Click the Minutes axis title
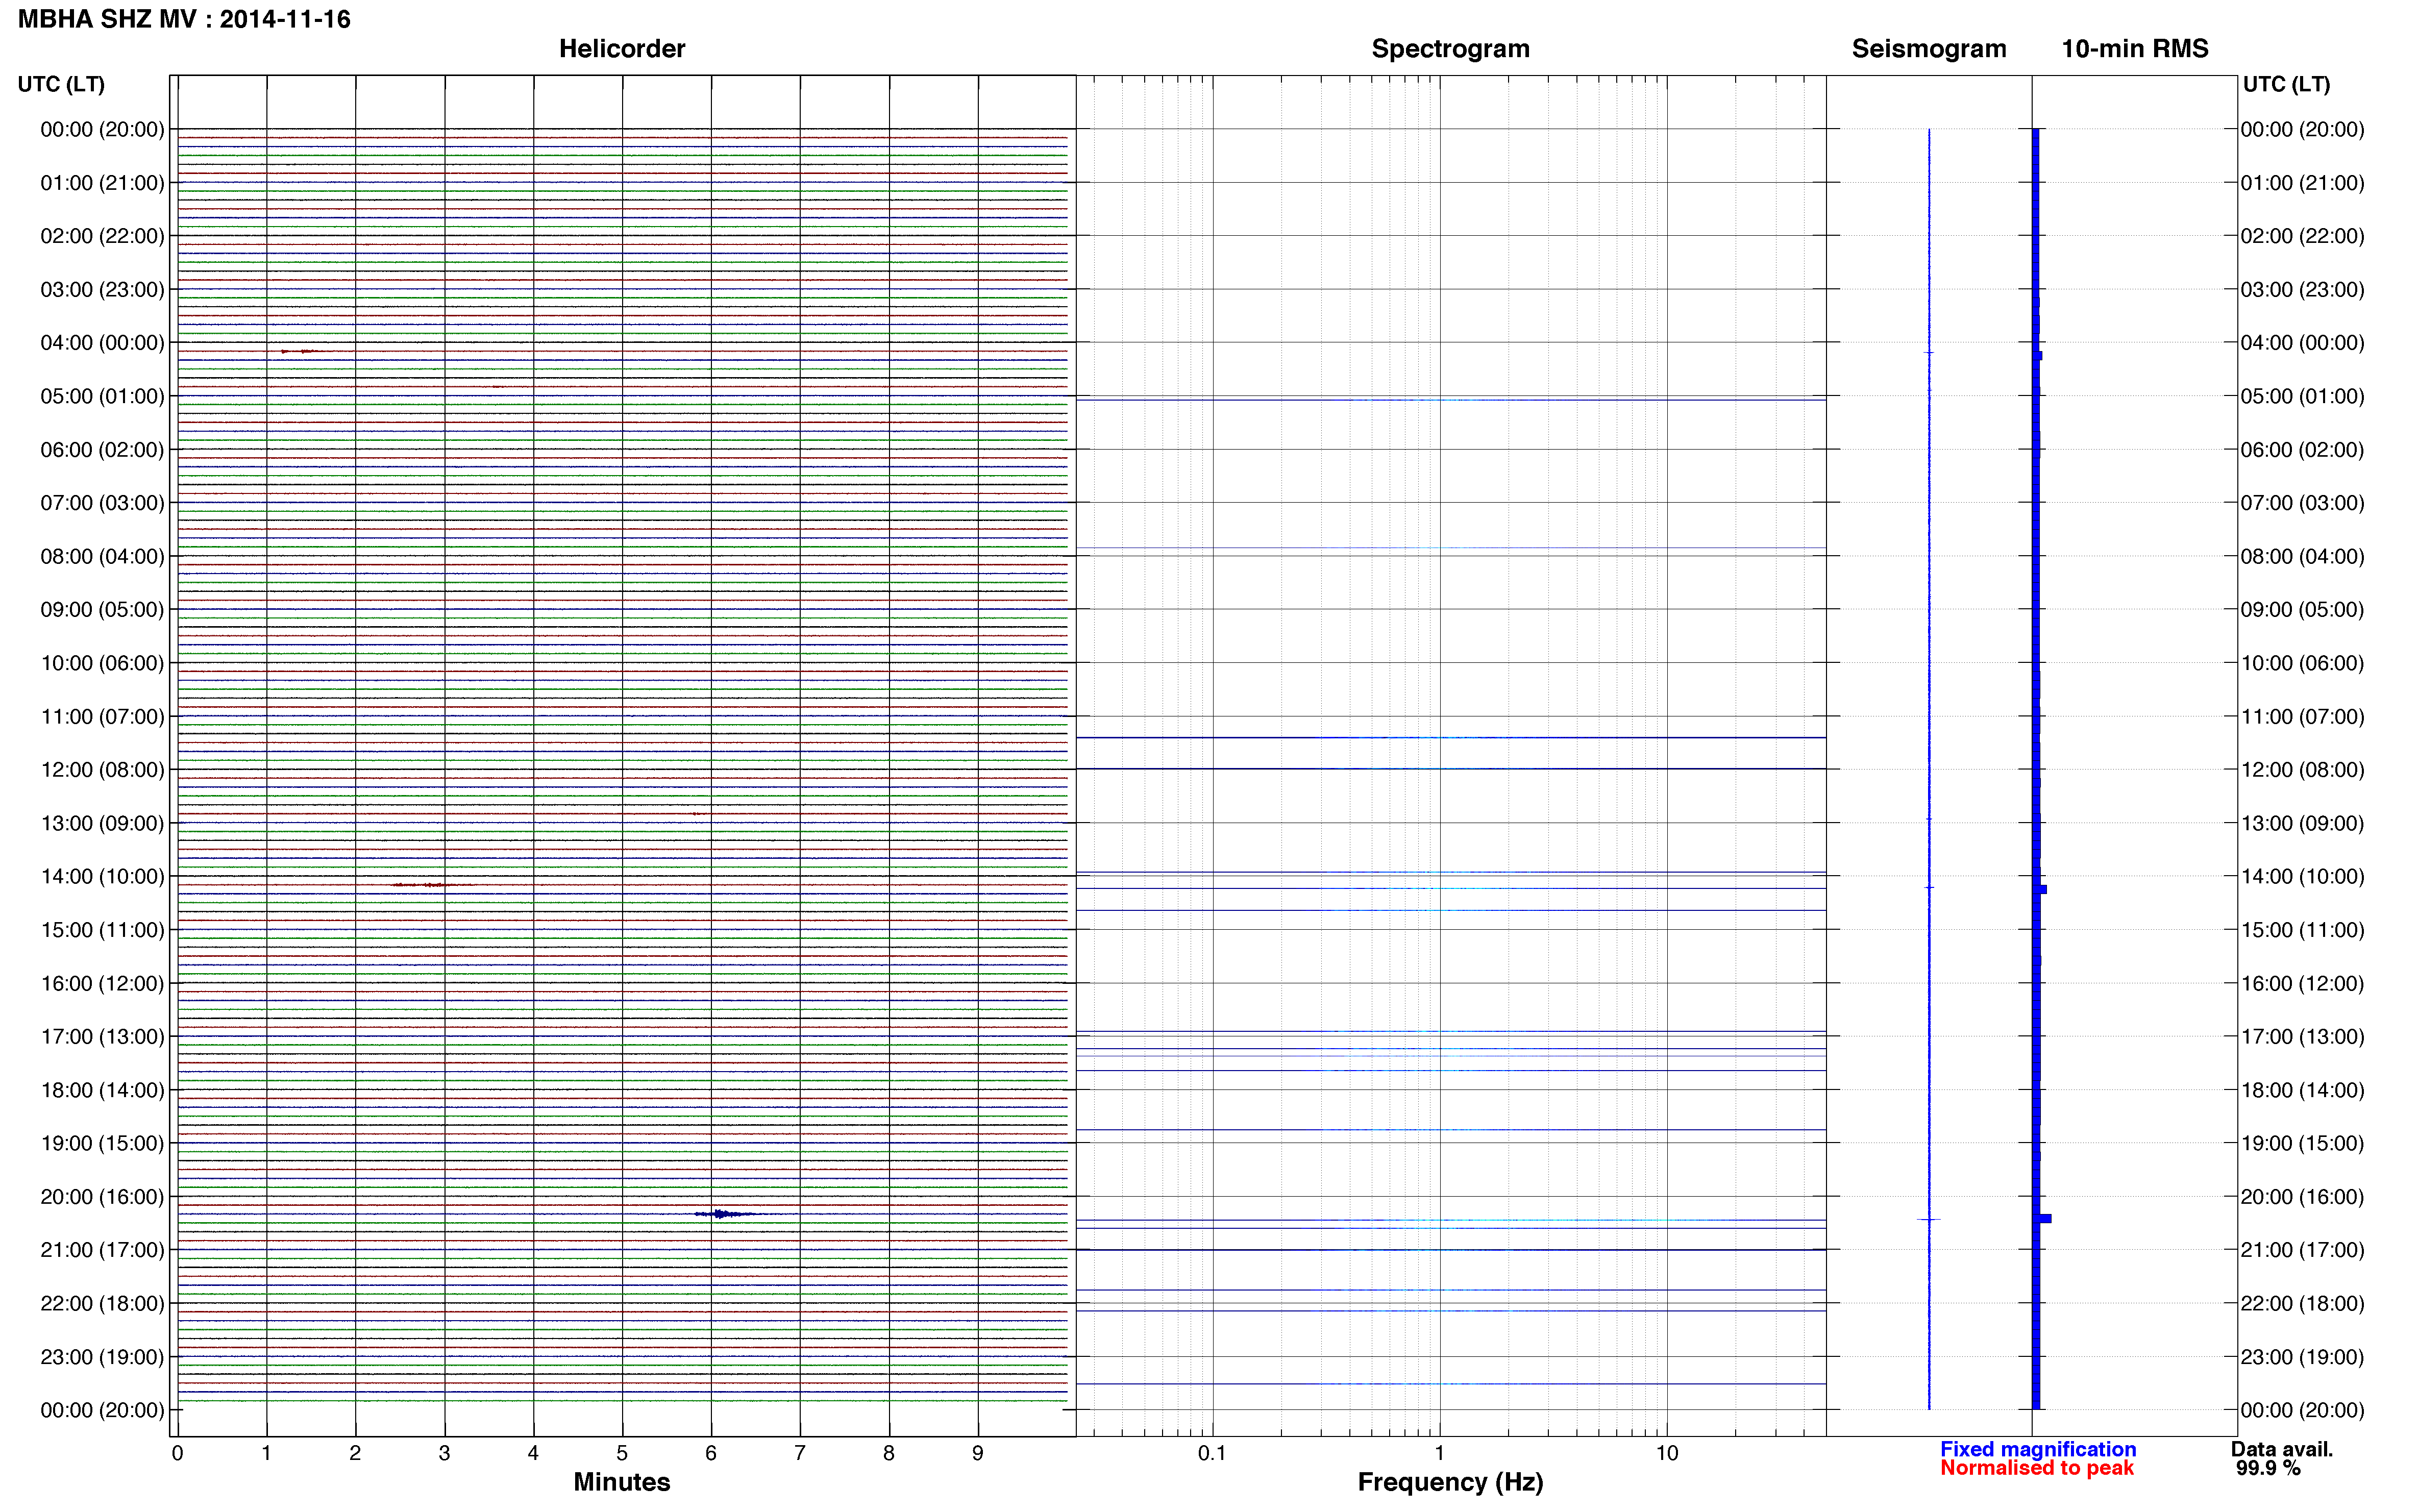Viewport: 2419px width, 1512px height. (x=621, y=1482)
